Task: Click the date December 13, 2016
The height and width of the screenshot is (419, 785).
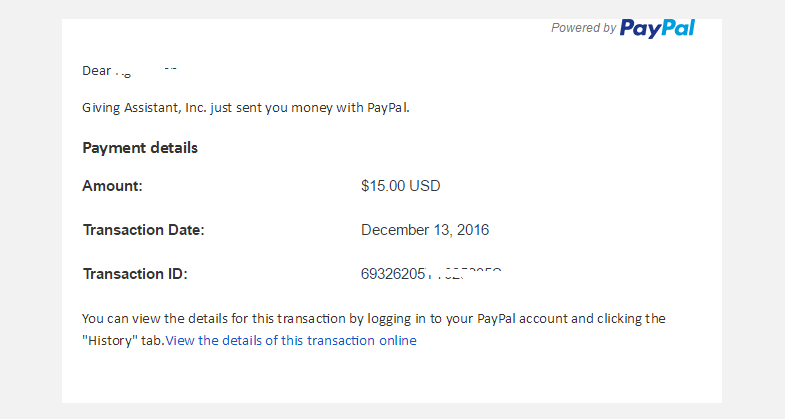Action: [425, 230]
